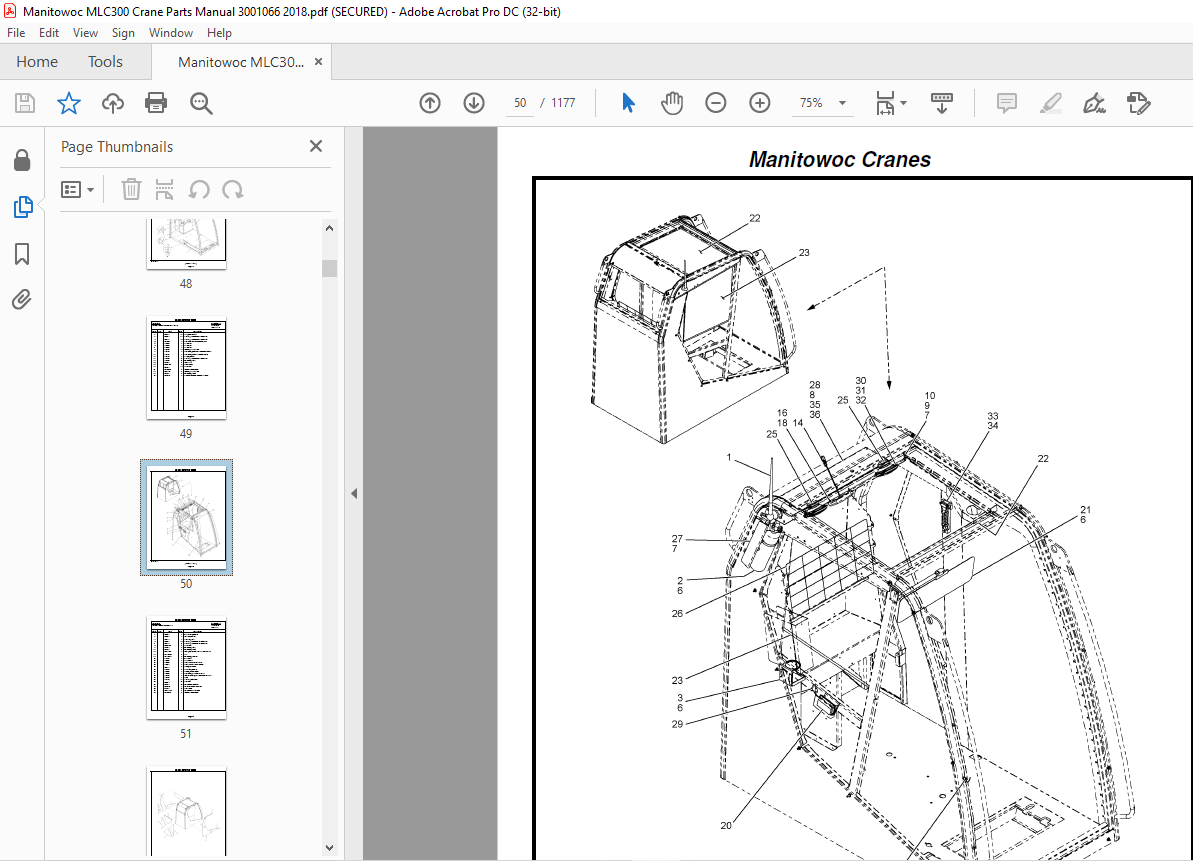Click thumbnail scrollbar up arrow
This screenshot has height=861, width=1193.
329,227
